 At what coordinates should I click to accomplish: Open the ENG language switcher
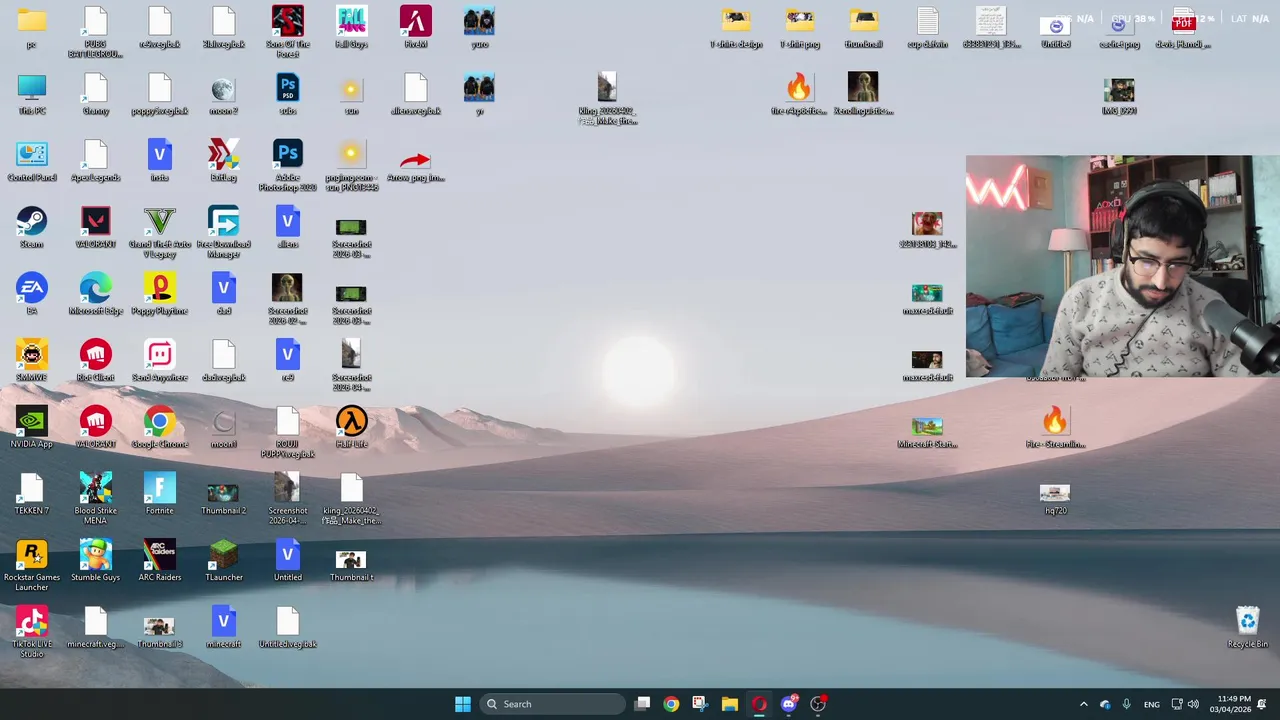(1152, 704)
